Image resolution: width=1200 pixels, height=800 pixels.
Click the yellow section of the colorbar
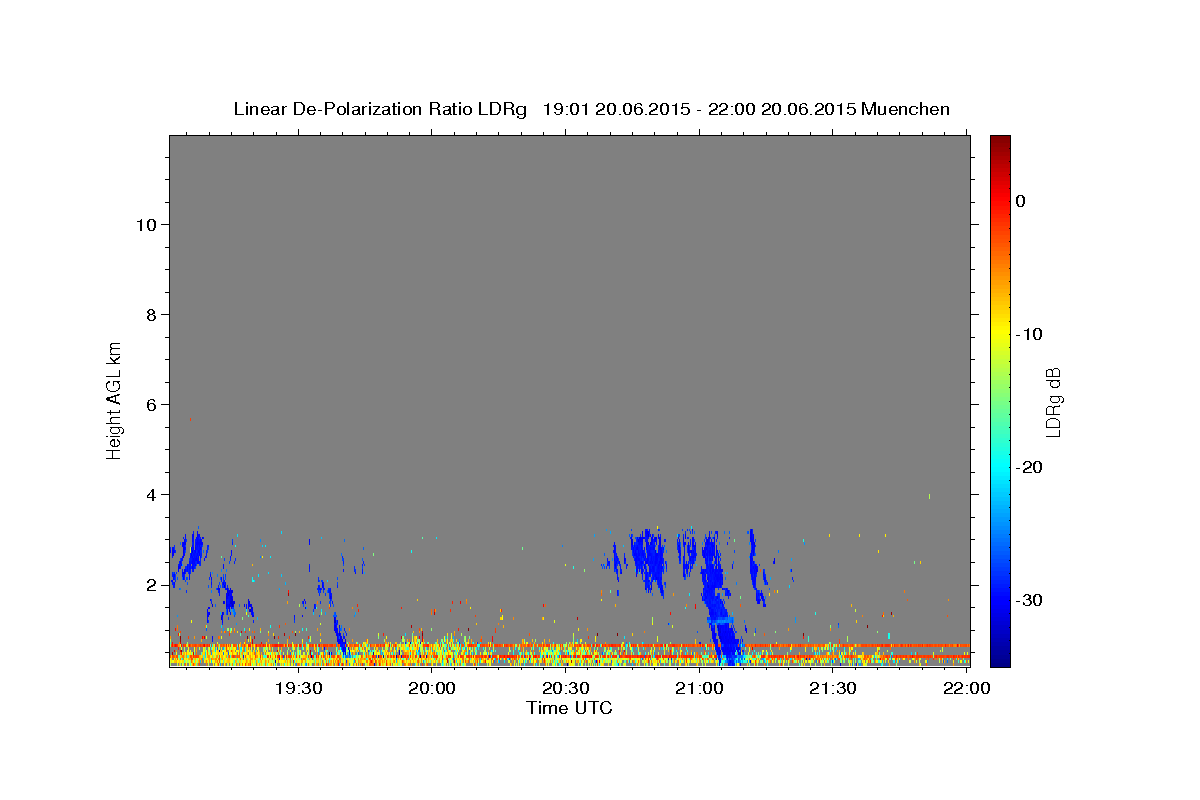[x=1000, y=334]
